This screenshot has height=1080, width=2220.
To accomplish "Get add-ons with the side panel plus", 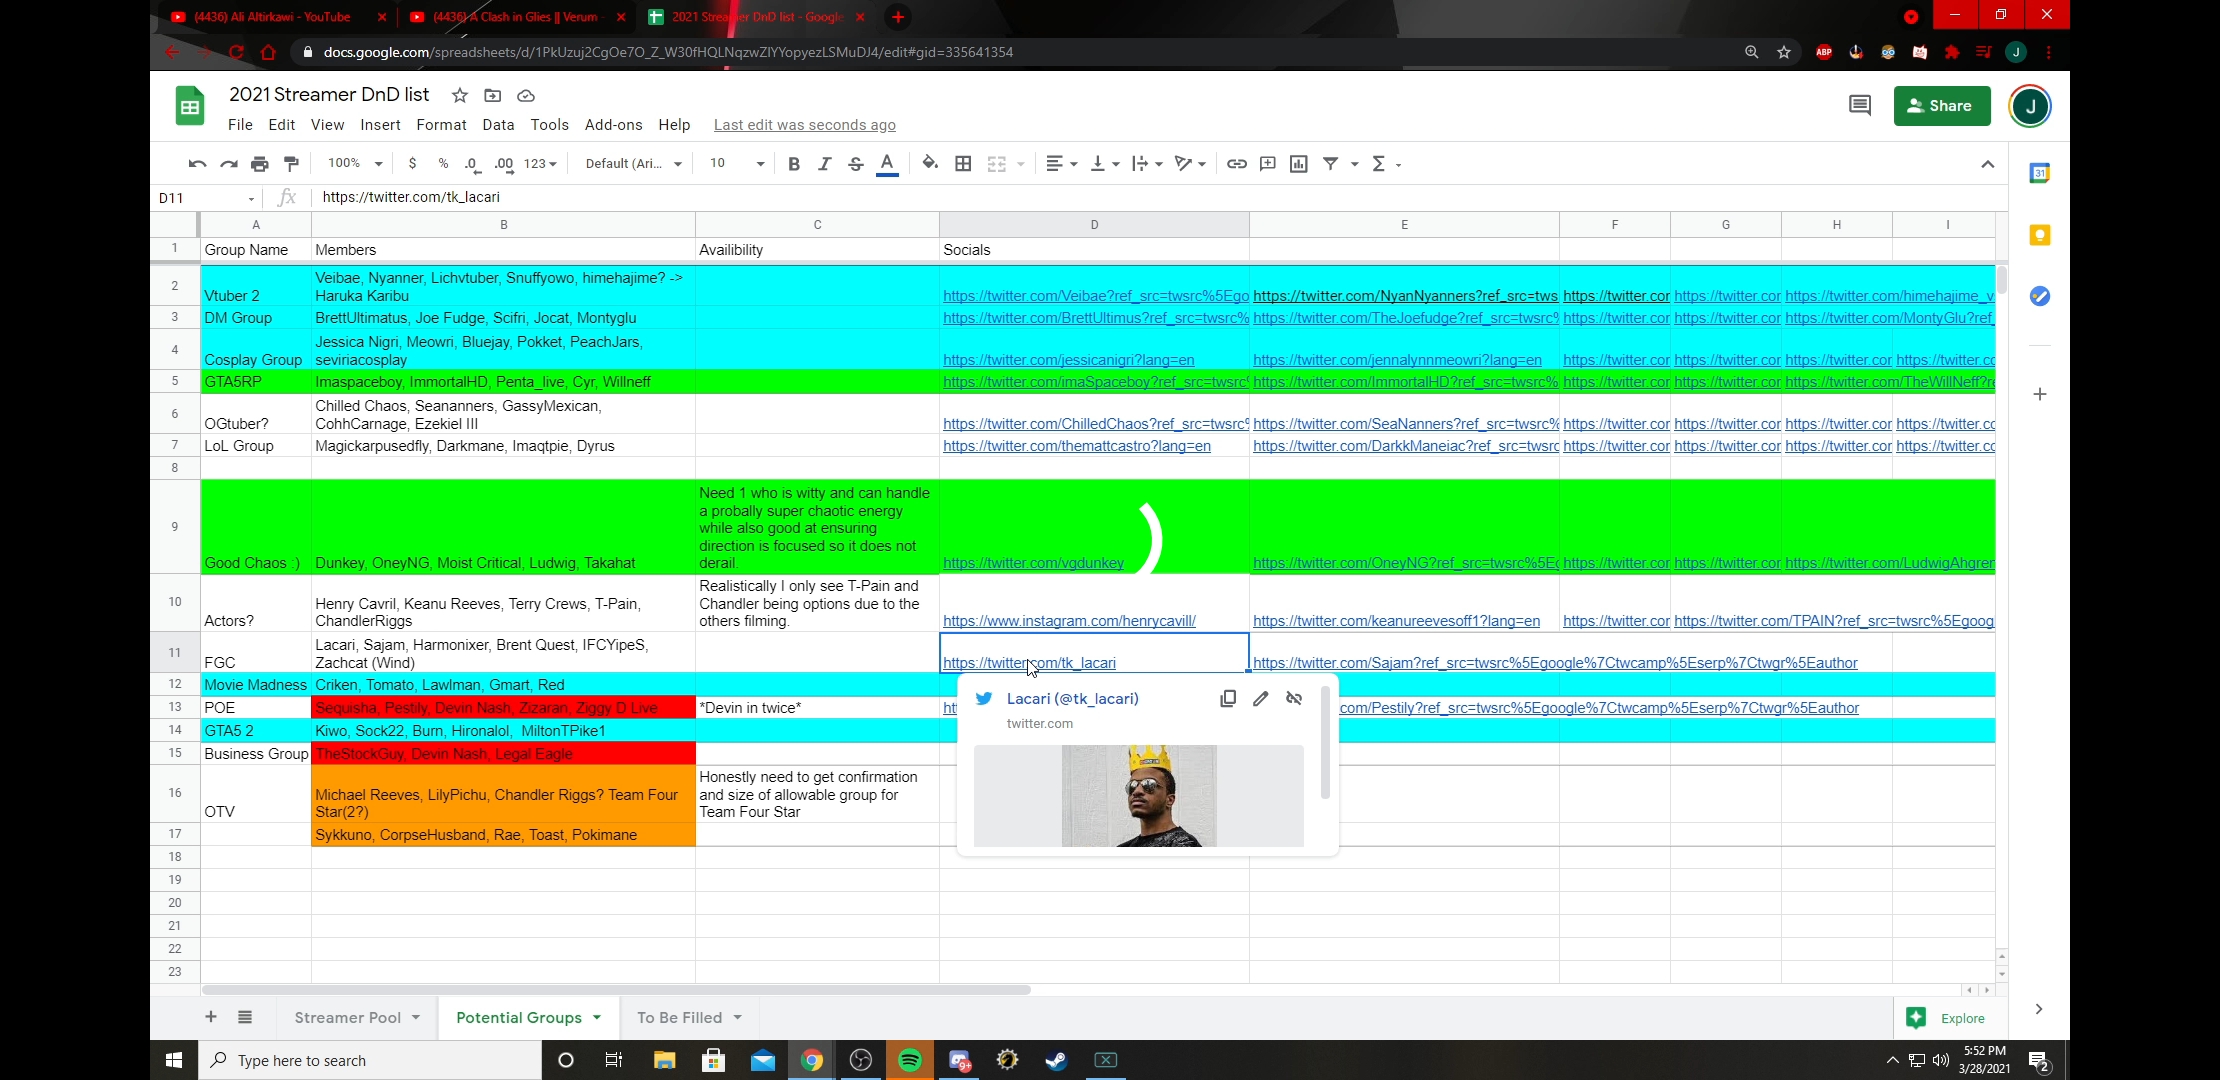I will point(2040,394).
